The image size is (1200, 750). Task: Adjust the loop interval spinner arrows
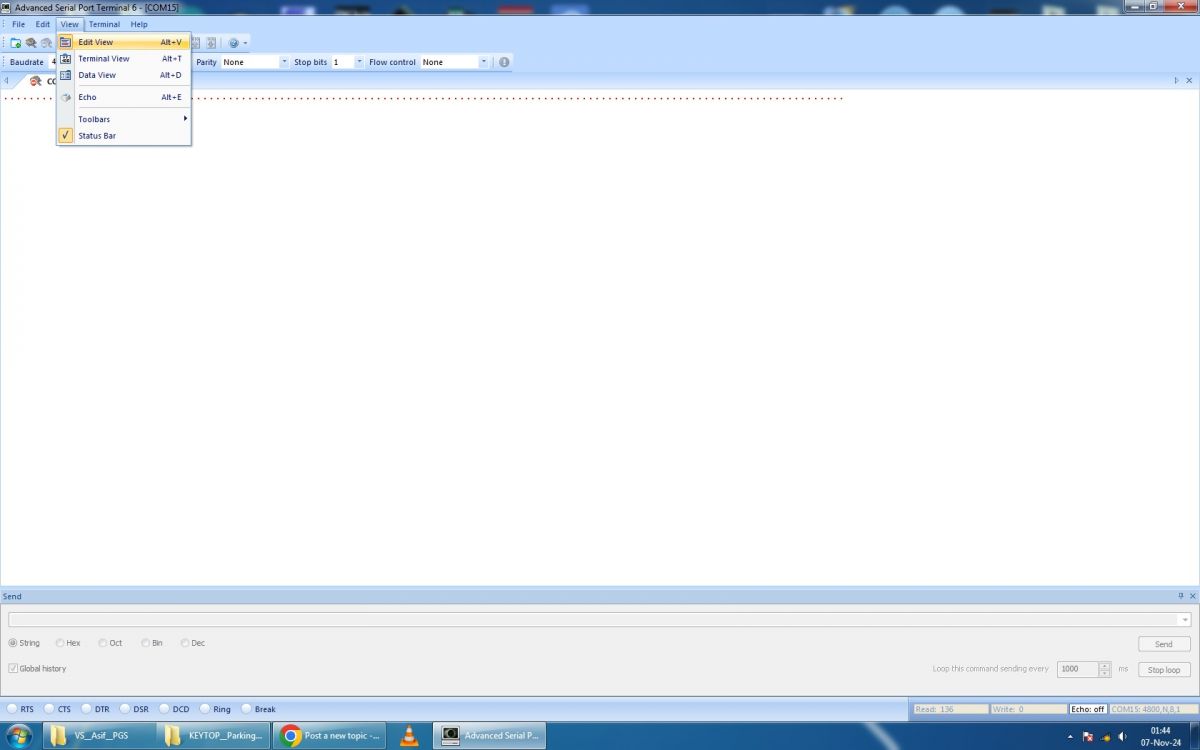1105,669
